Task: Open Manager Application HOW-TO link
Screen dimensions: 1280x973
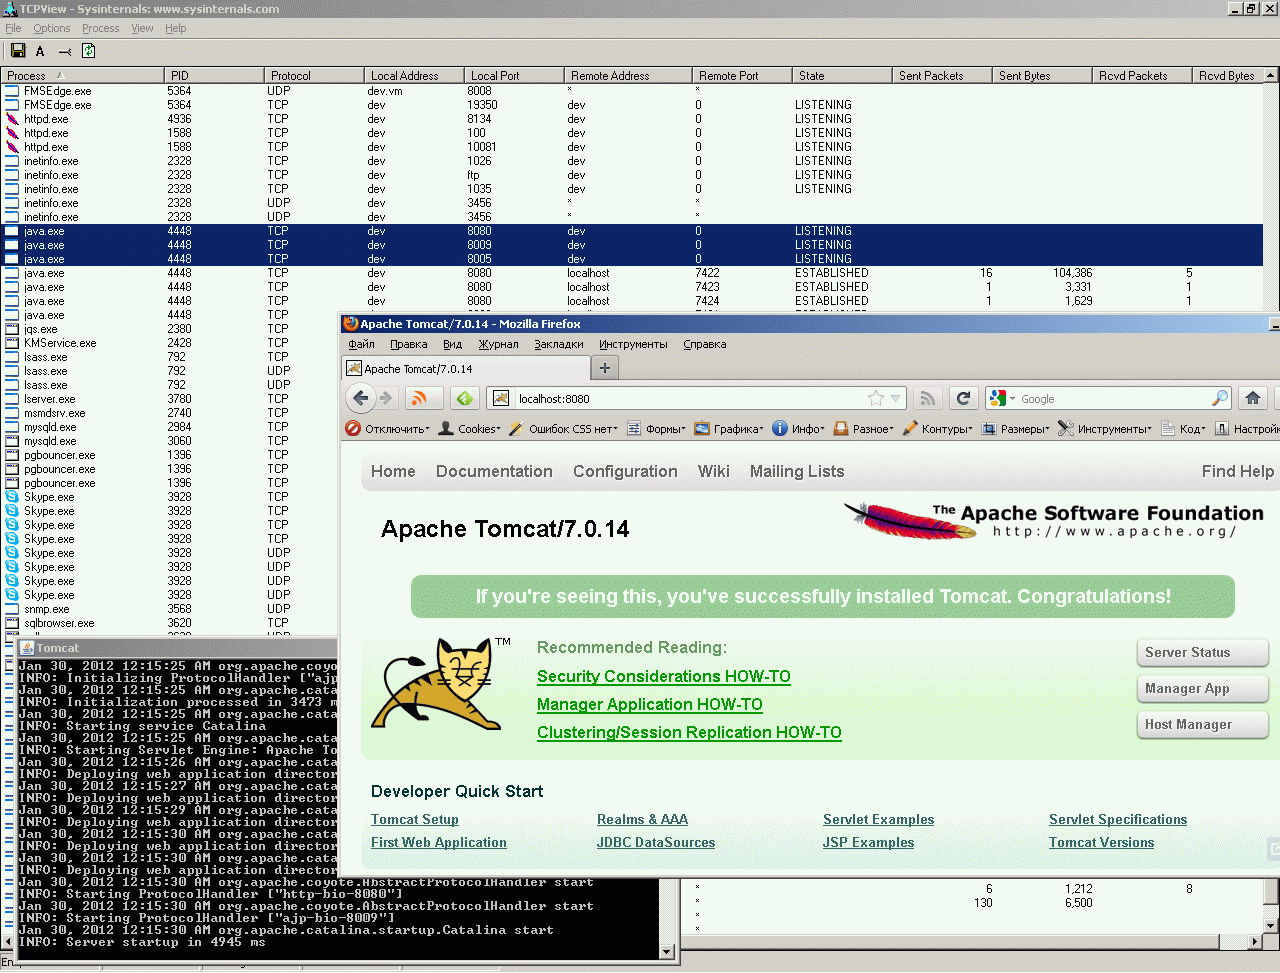Action: pos(650,705)
